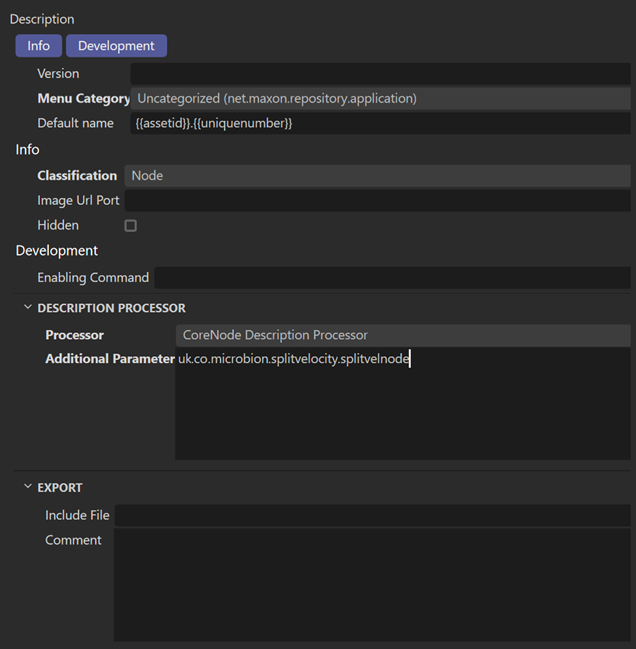Click the bold Classification label
636x649 pixels.
(77, 176)
